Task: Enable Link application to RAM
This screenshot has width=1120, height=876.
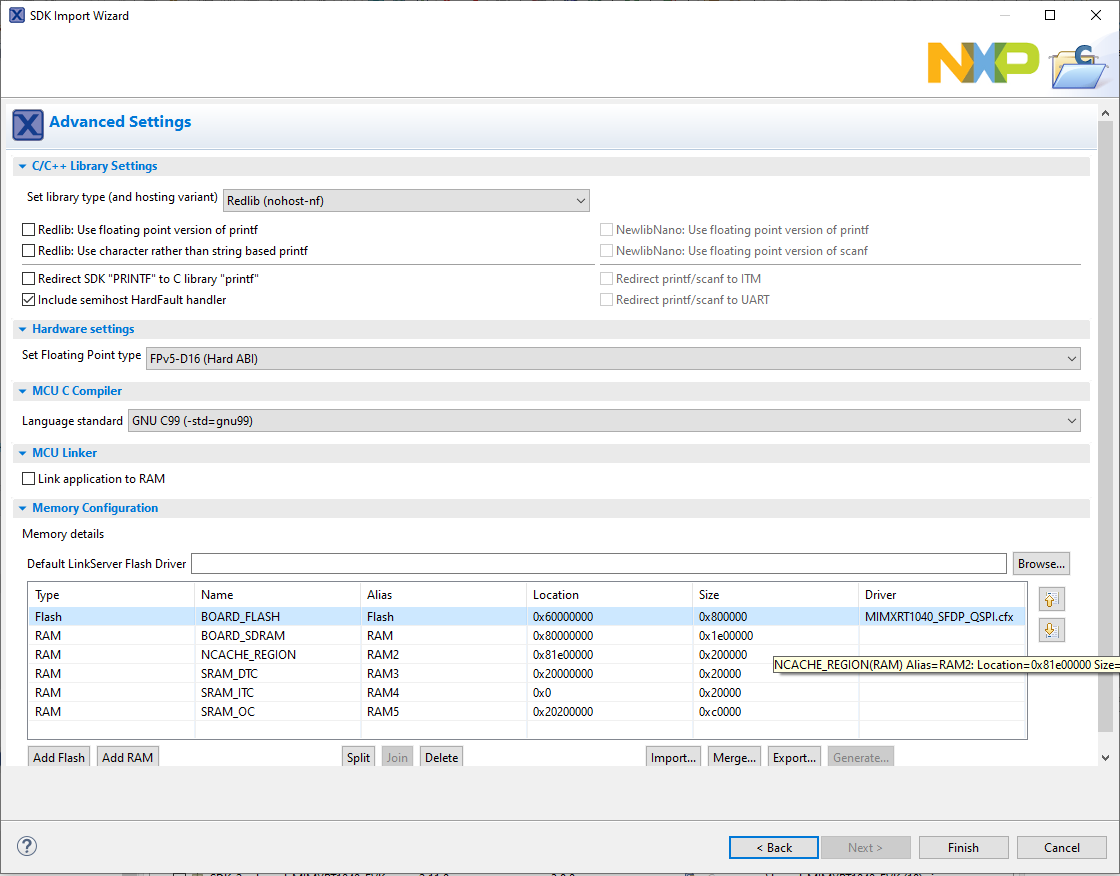Action: point(29,479)
